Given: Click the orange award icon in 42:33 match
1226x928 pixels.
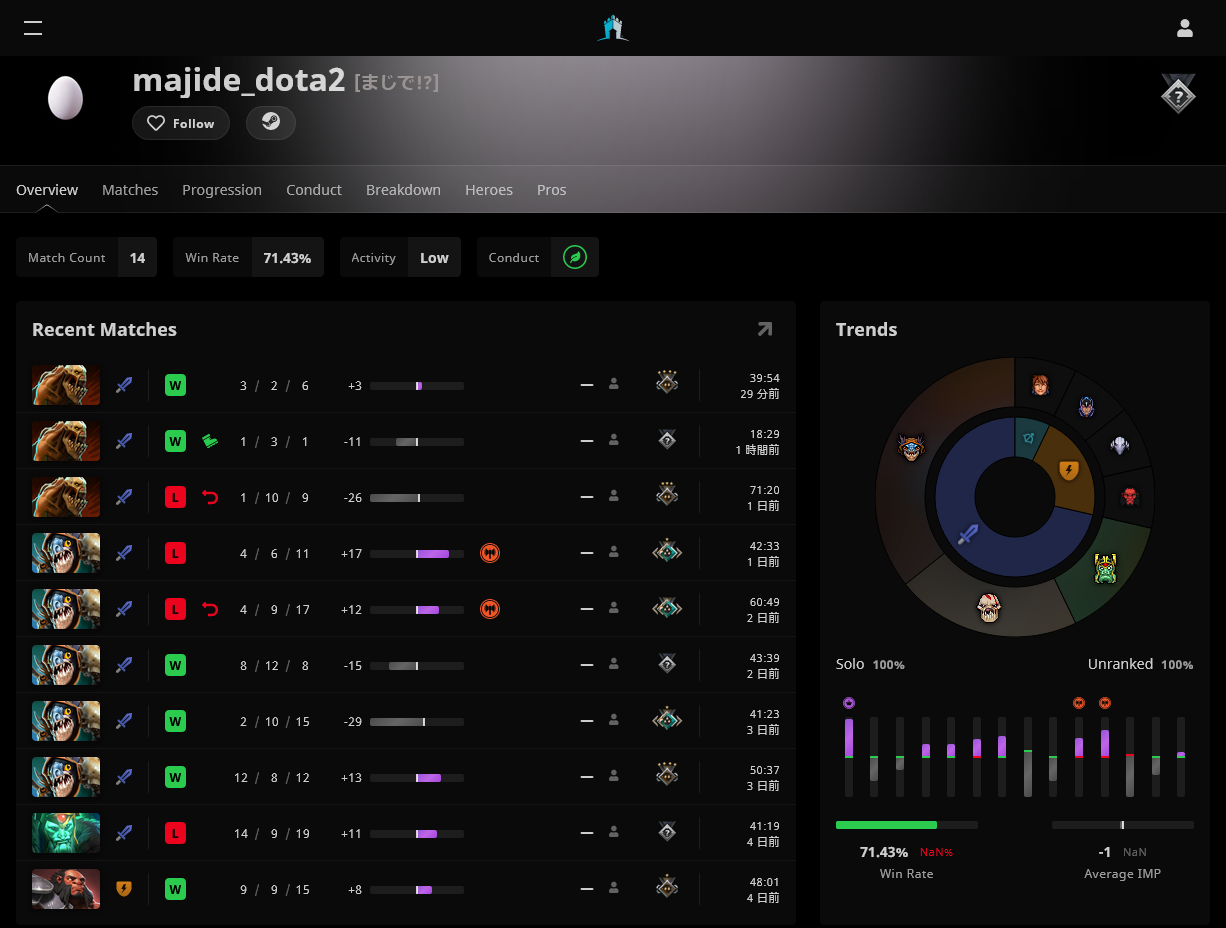Looking at the screenshot, I should pyautogui.click(x=490, y=553).
